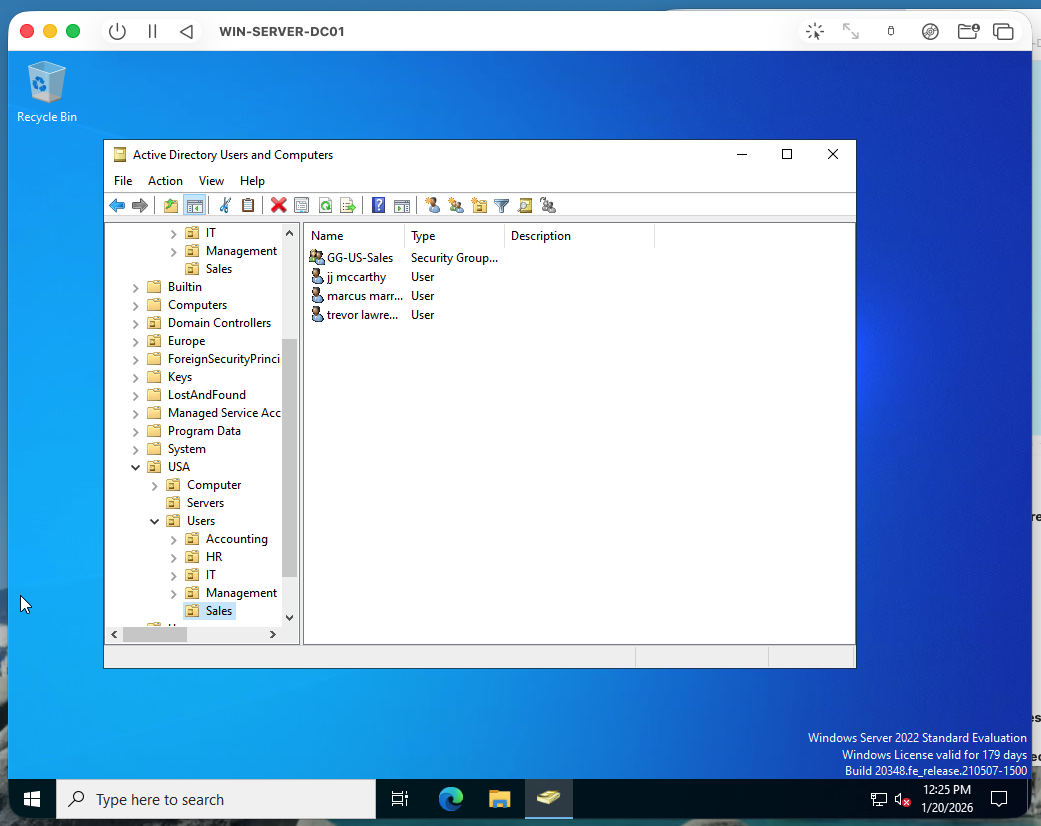This screenshot has width=1041, height=826.
Task: Open Properties via toolbar icon
Action: (x=301, y=205)
